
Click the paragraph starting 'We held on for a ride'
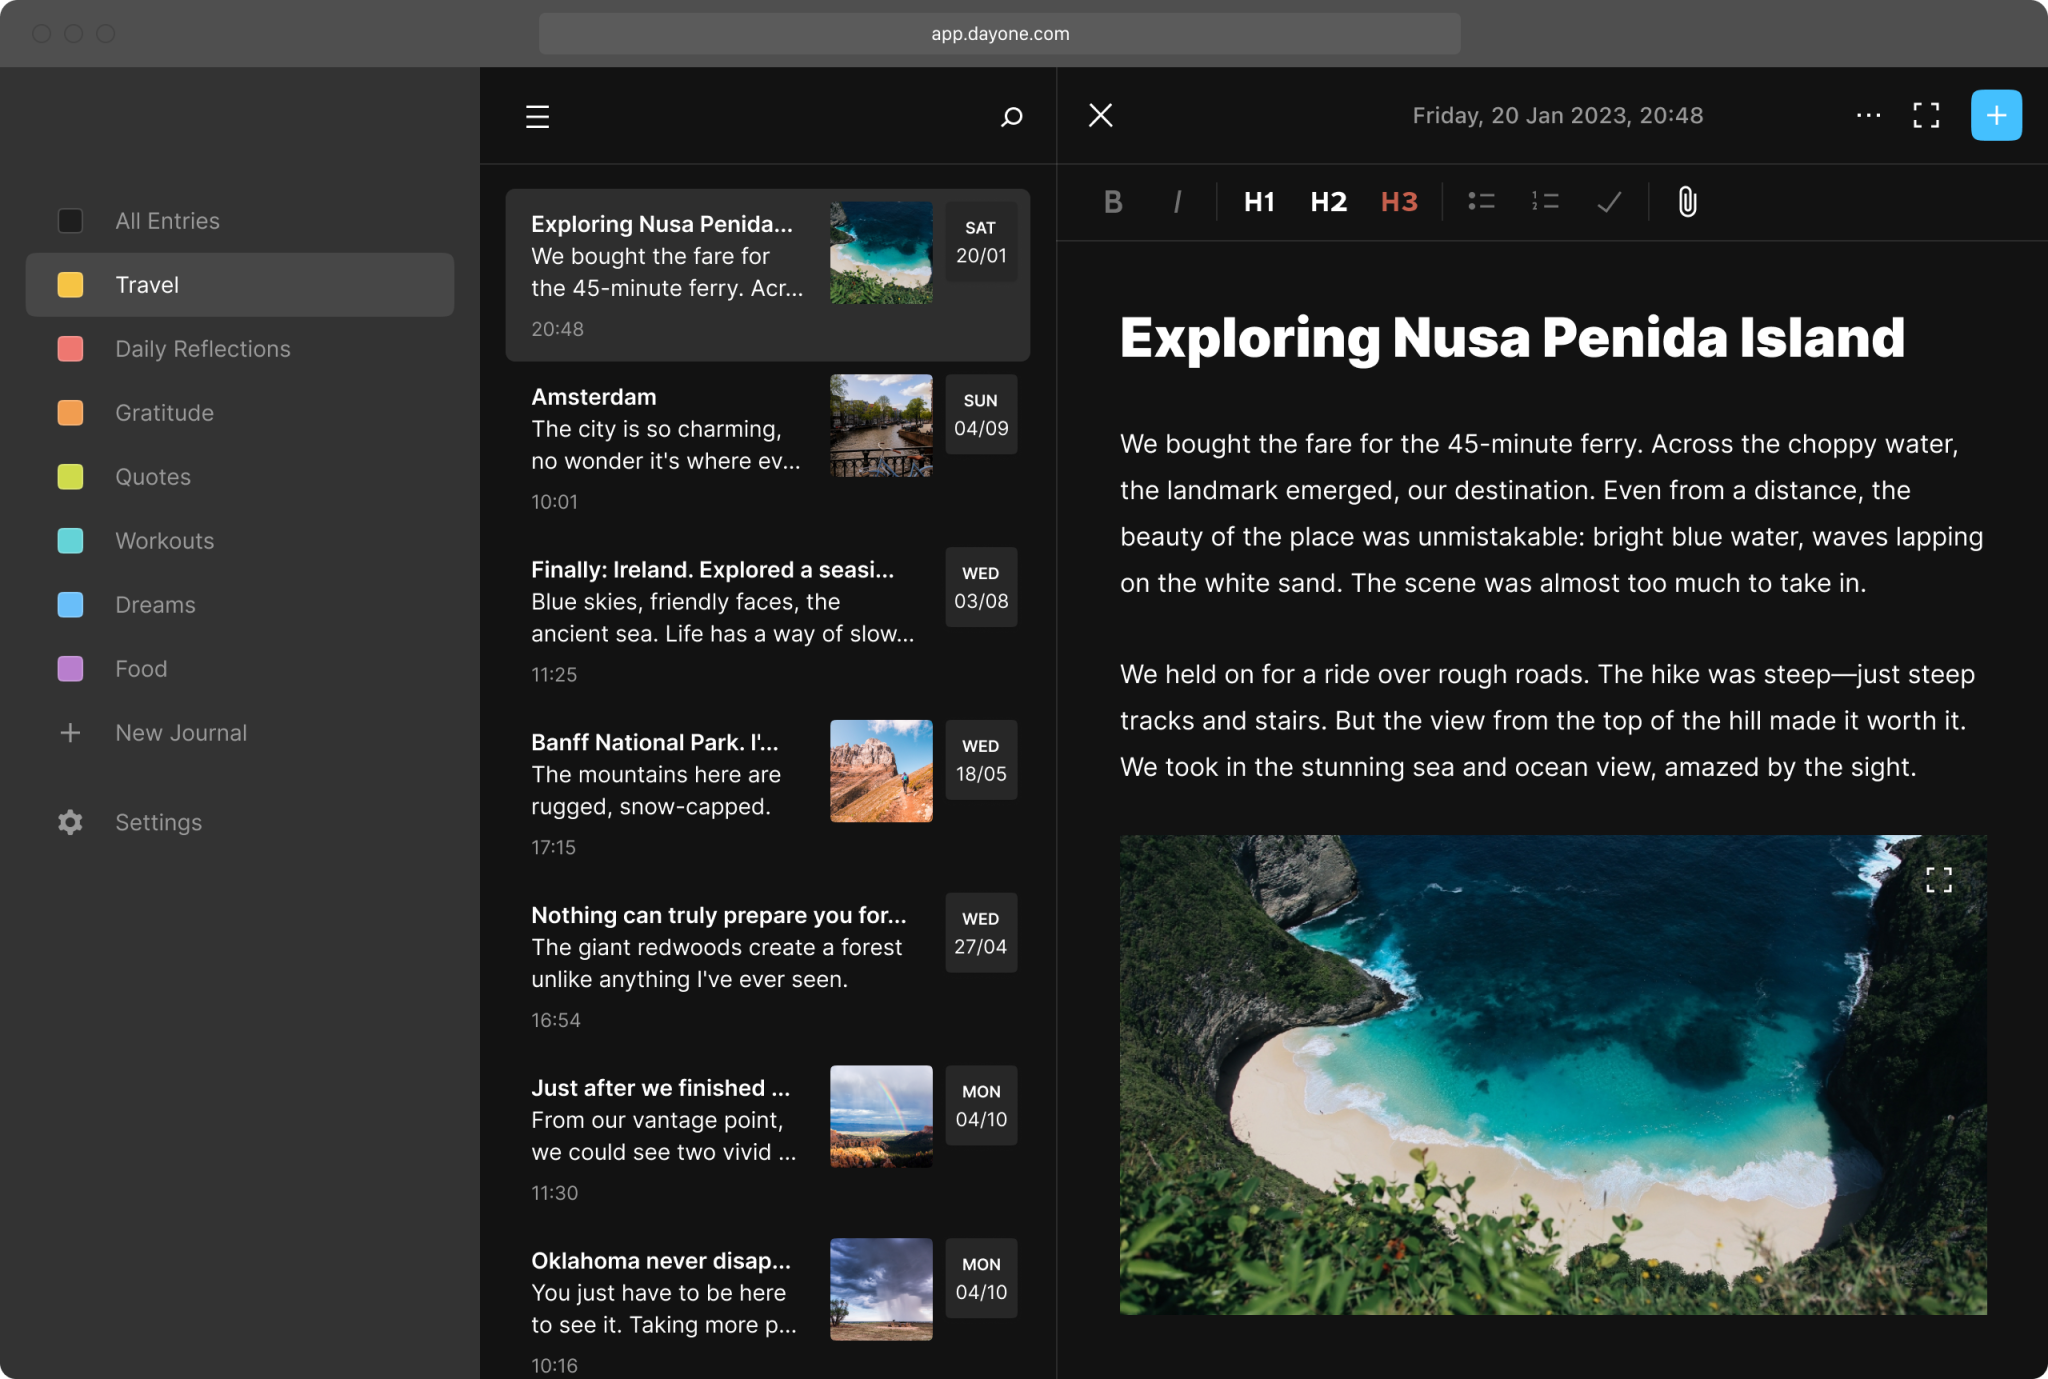pyautogui.click(x=1547, y=721)
